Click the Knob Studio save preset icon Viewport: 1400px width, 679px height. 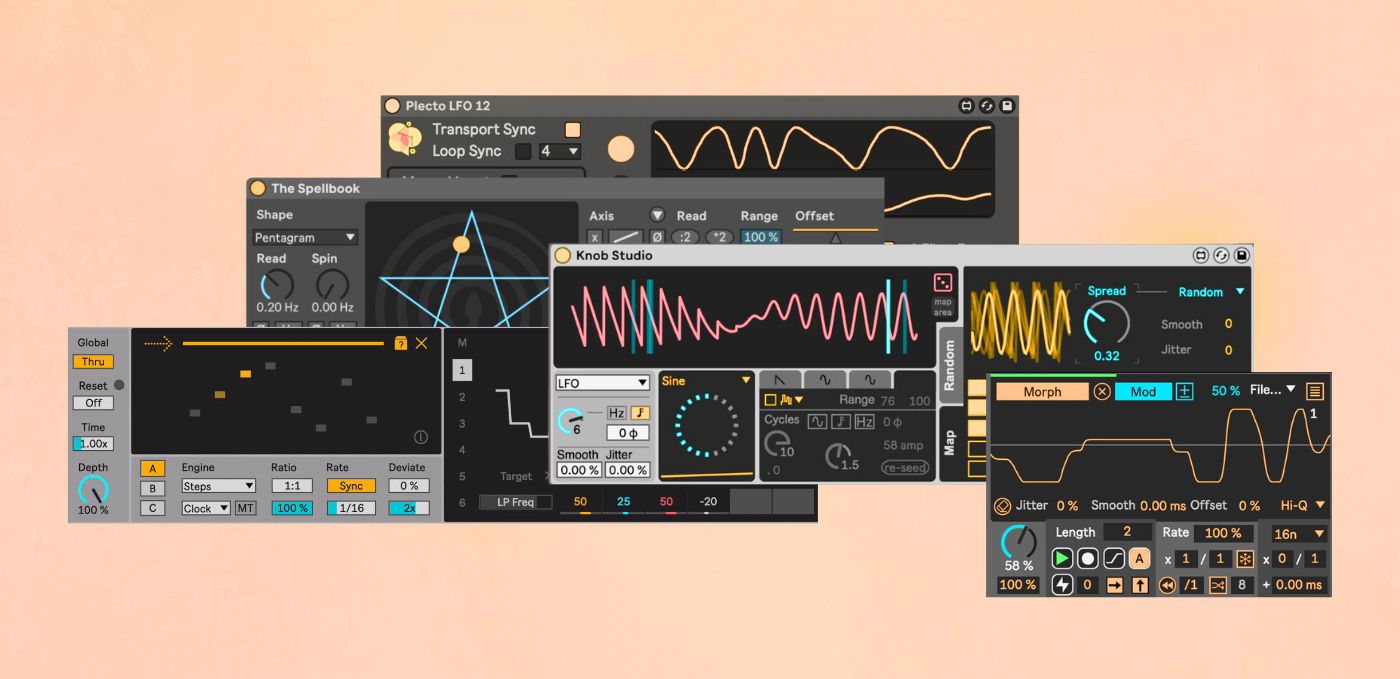1242,256
